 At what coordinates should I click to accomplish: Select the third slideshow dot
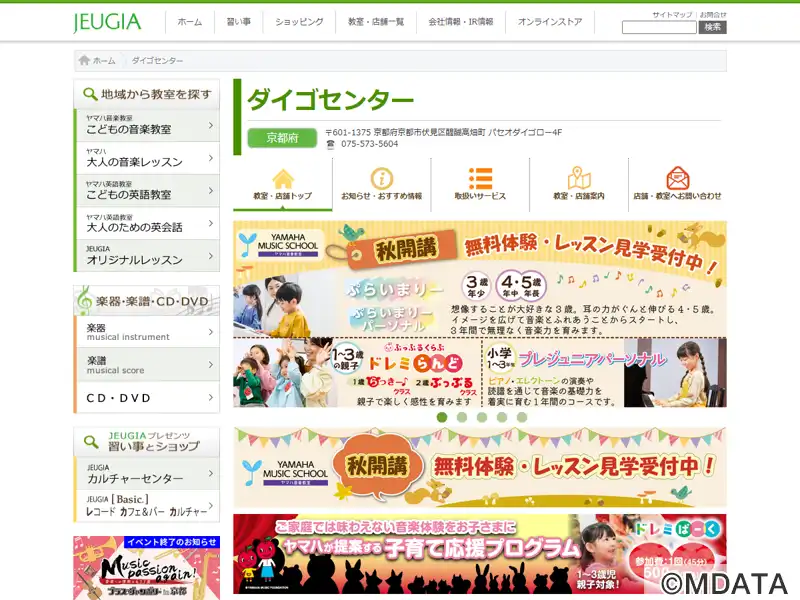click(x=482, y=417)
